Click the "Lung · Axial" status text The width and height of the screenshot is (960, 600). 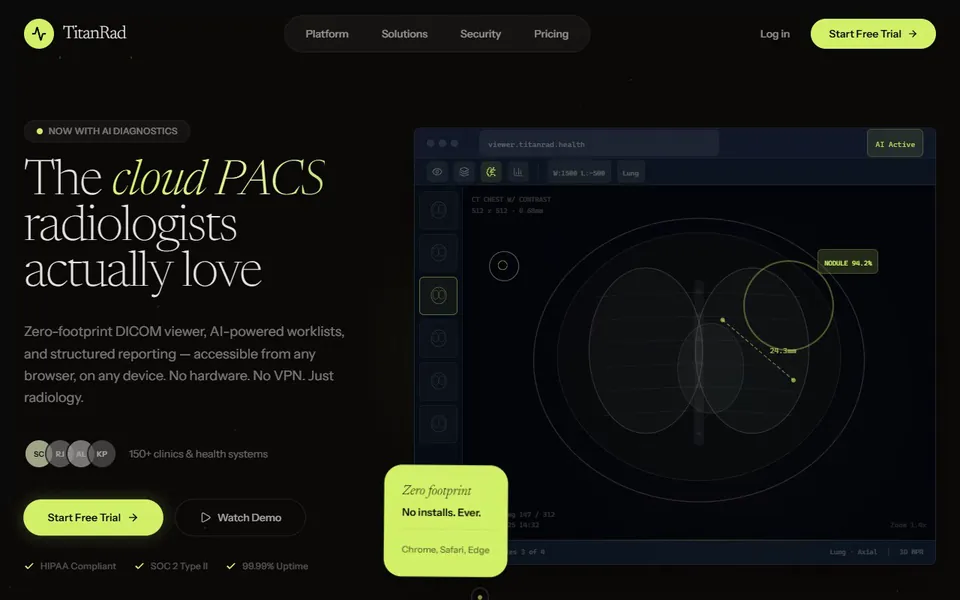pyautogui.click(x=853, y=552)
